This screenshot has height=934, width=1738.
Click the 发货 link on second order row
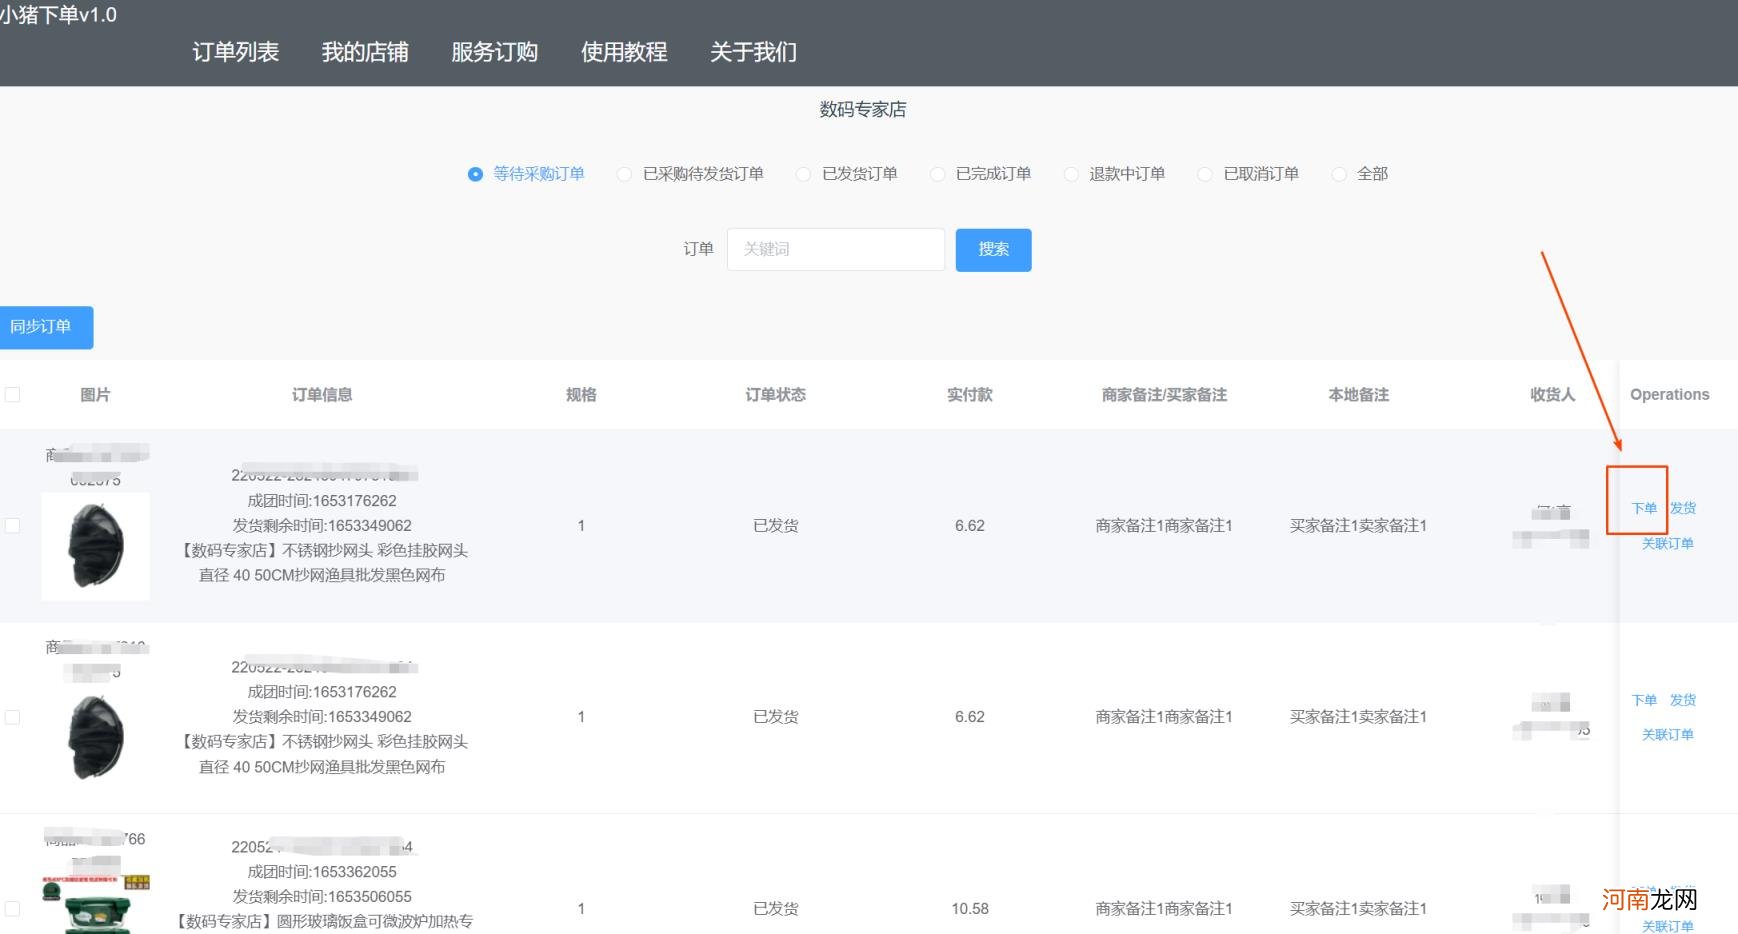click(x=1683, y=700)
